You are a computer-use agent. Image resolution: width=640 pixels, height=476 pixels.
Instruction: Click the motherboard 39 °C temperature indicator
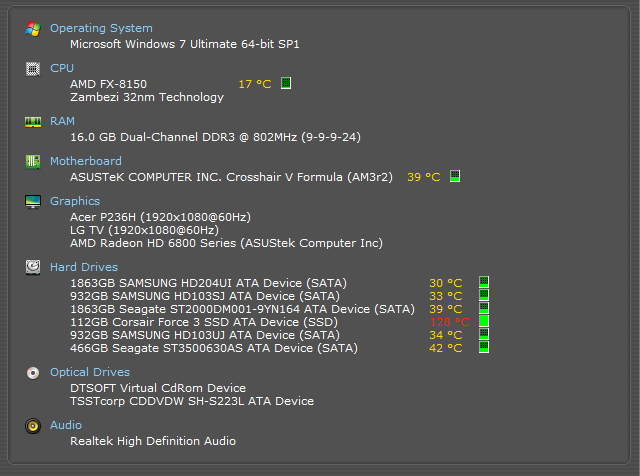click(455, 176)
